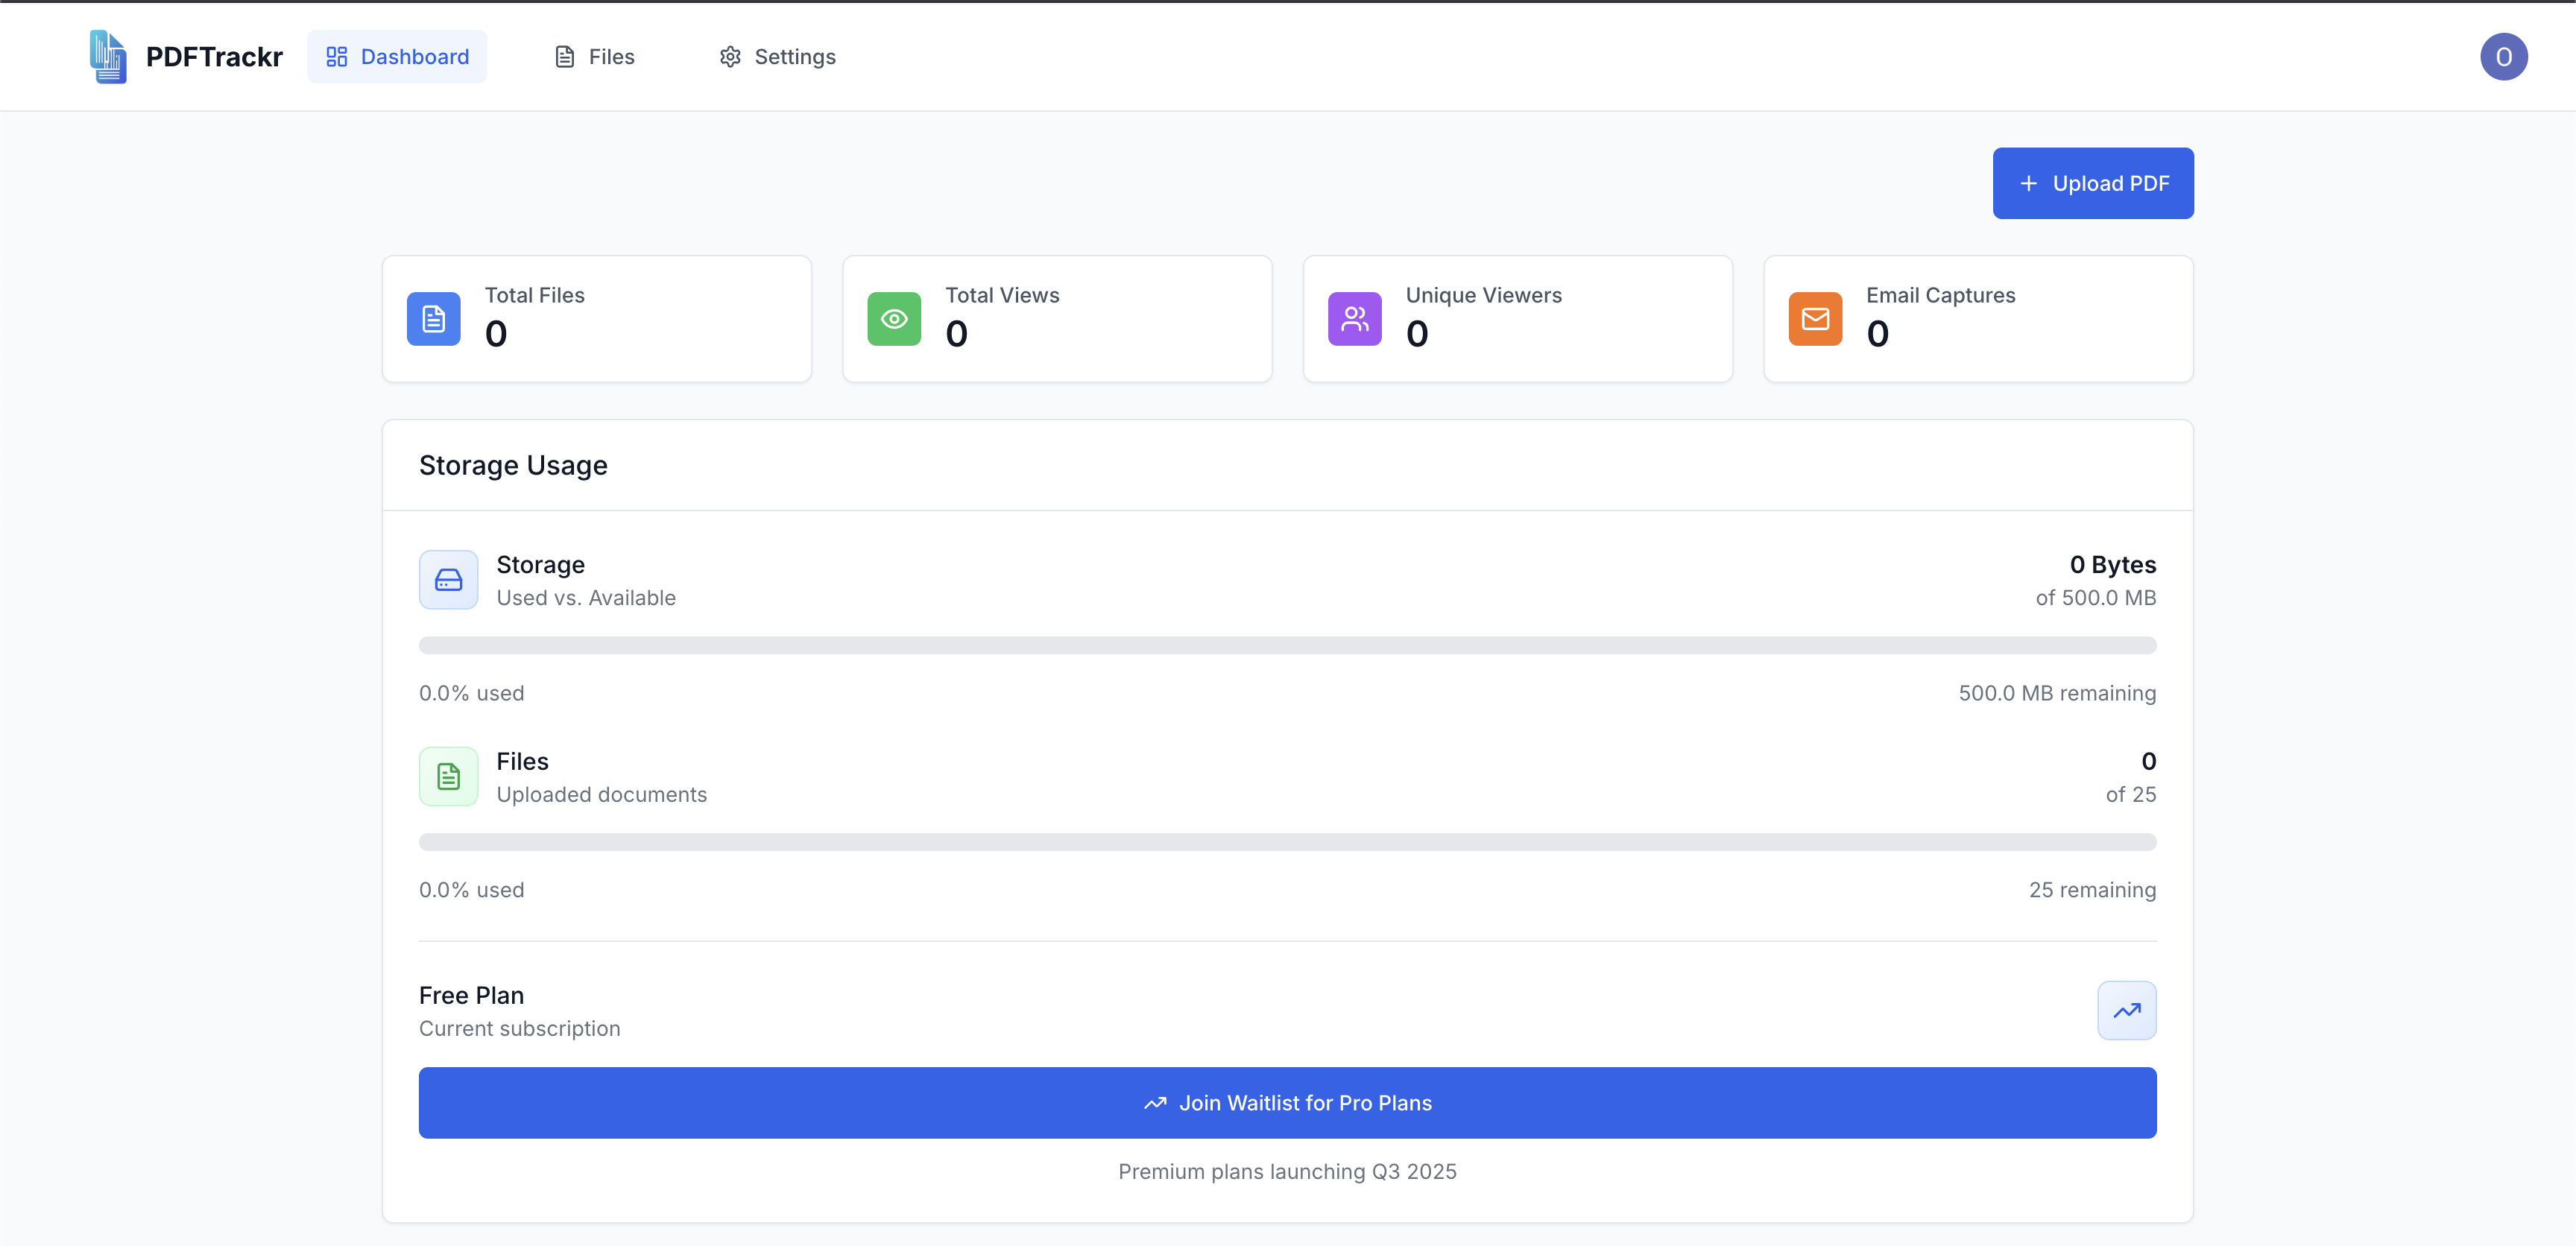
Task: Click the Storage usage progress bar
Action: point(1287,645)
